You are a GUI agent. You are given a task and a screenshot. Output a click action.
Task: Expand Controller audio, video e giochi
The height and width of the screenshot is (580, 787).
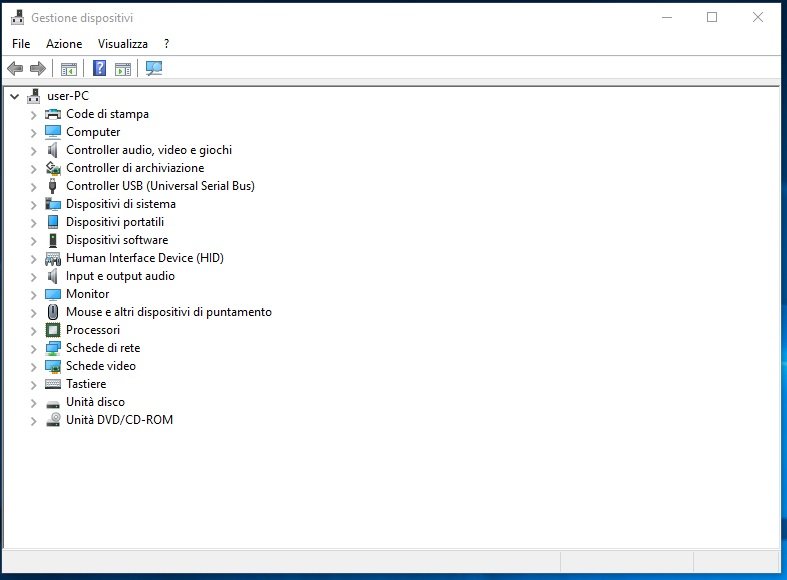[34, 151]
